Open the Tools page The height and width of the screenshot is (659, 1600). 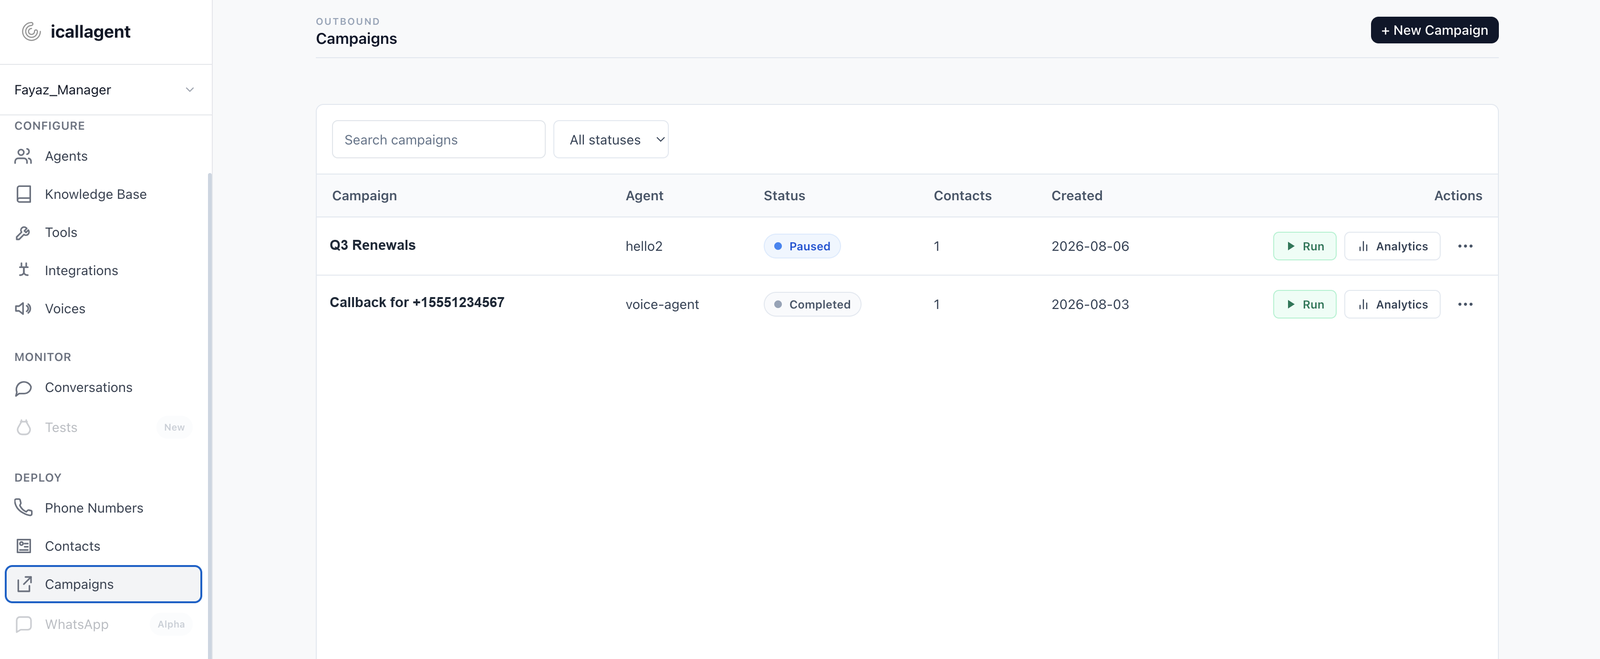click(x=104, y=232)
